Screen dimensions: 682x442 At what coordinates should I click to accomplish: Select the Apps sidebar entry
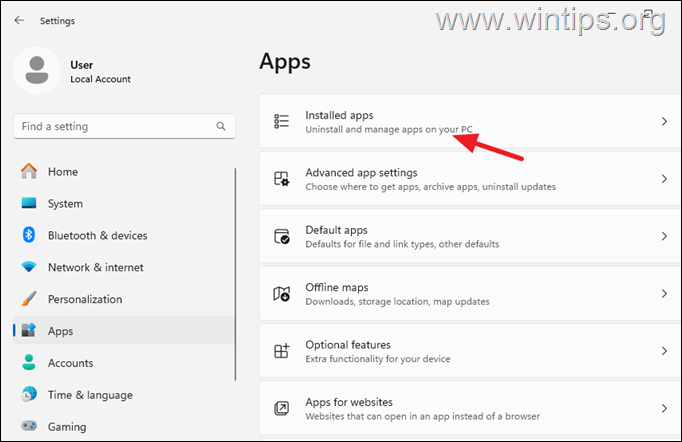124,331
